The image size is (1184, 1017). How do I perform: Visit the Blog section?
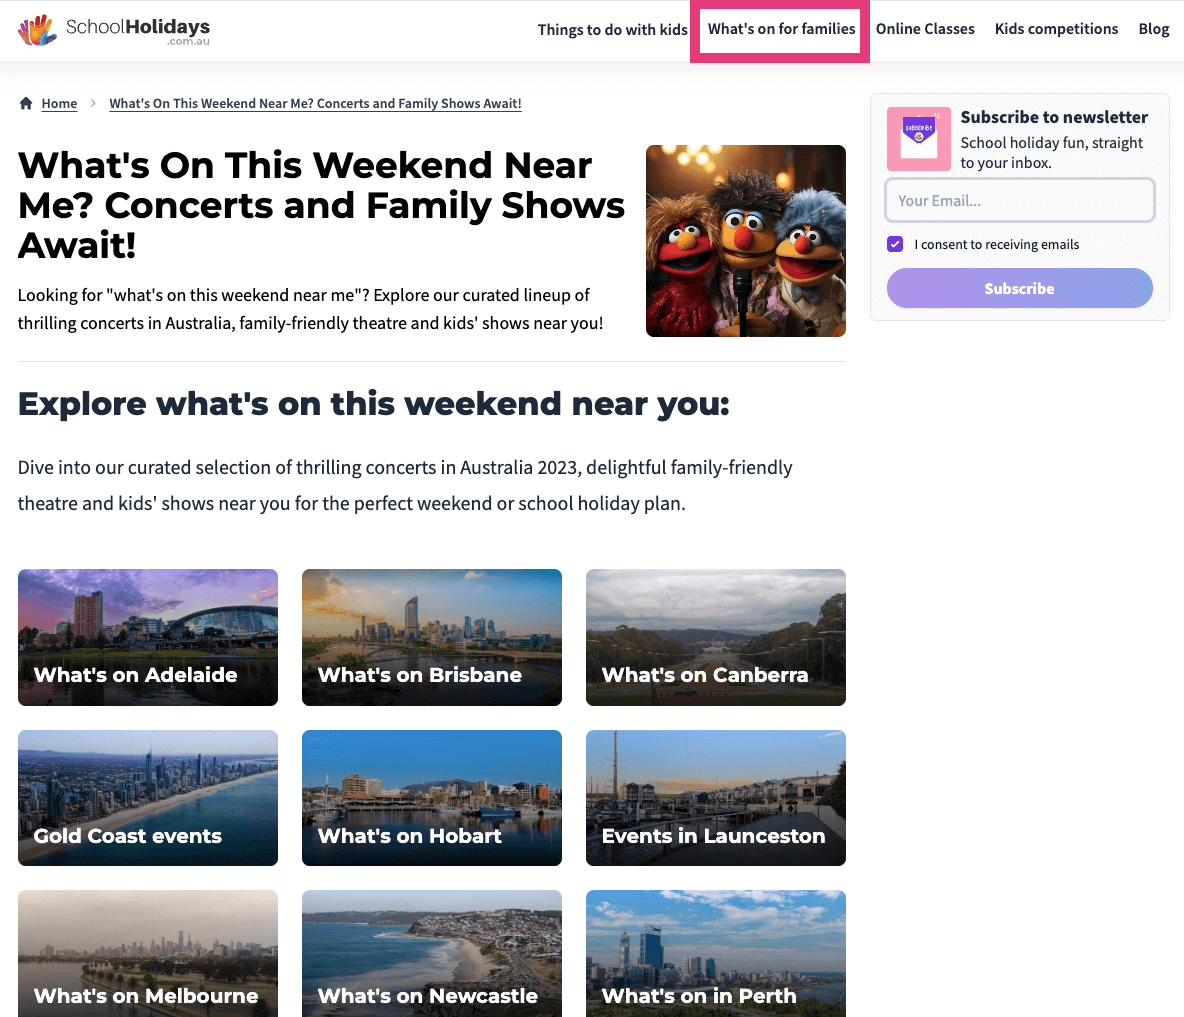point(1153,29)
